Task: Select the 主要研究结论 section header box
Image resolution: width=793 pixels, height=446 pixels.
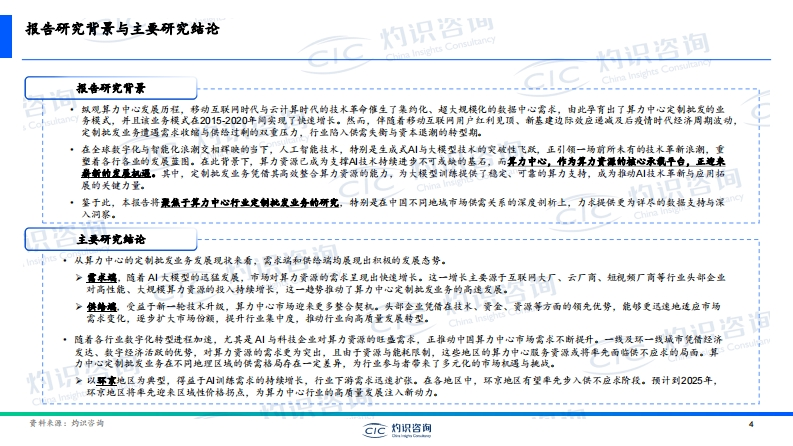Action: pyautogui.click(x=111, y=239)
